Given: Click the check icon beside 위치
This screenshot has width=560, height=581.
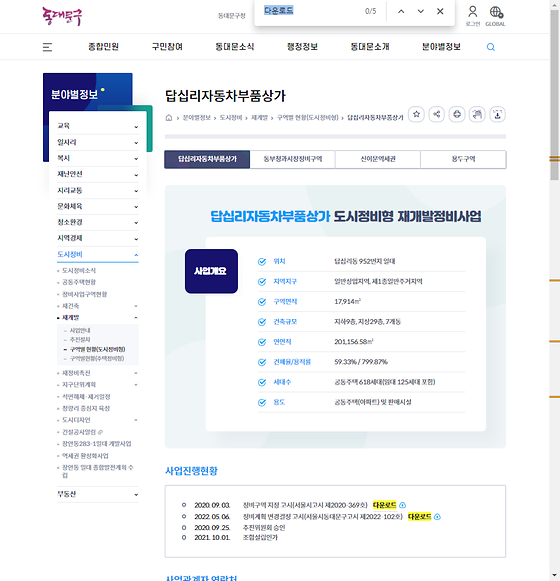Looking at the screenshot, I should 262,262.
